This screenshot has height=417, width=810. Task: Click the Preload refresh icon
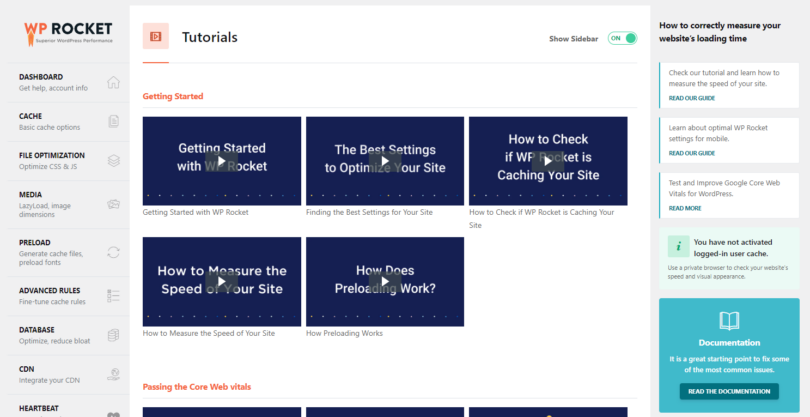click(x=113, y=252)
